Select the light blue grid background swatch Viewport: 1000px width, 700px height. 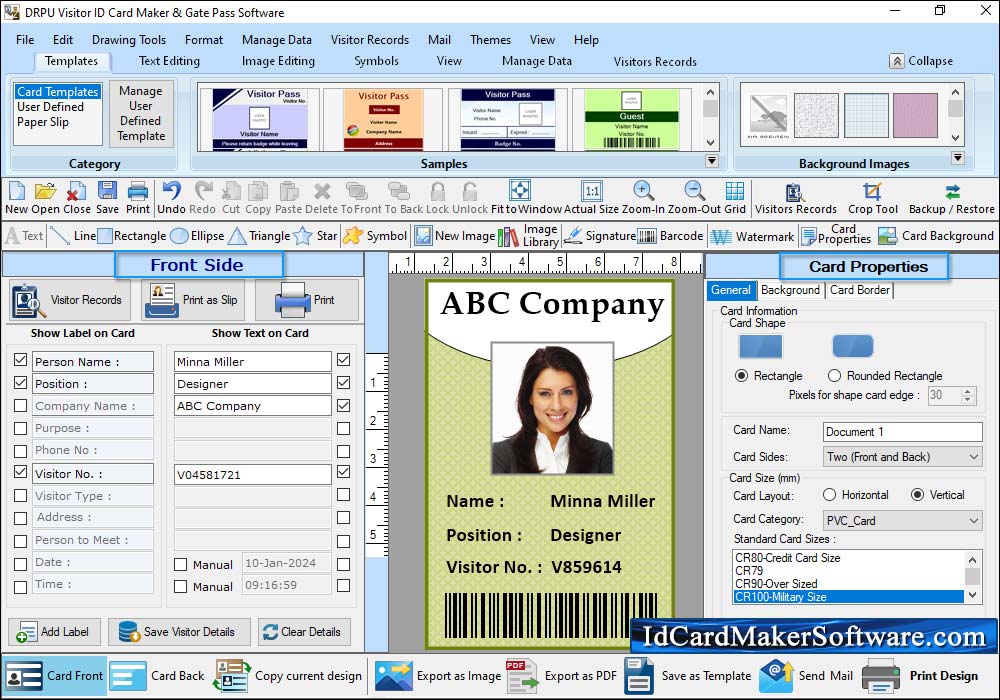[866, 115]
